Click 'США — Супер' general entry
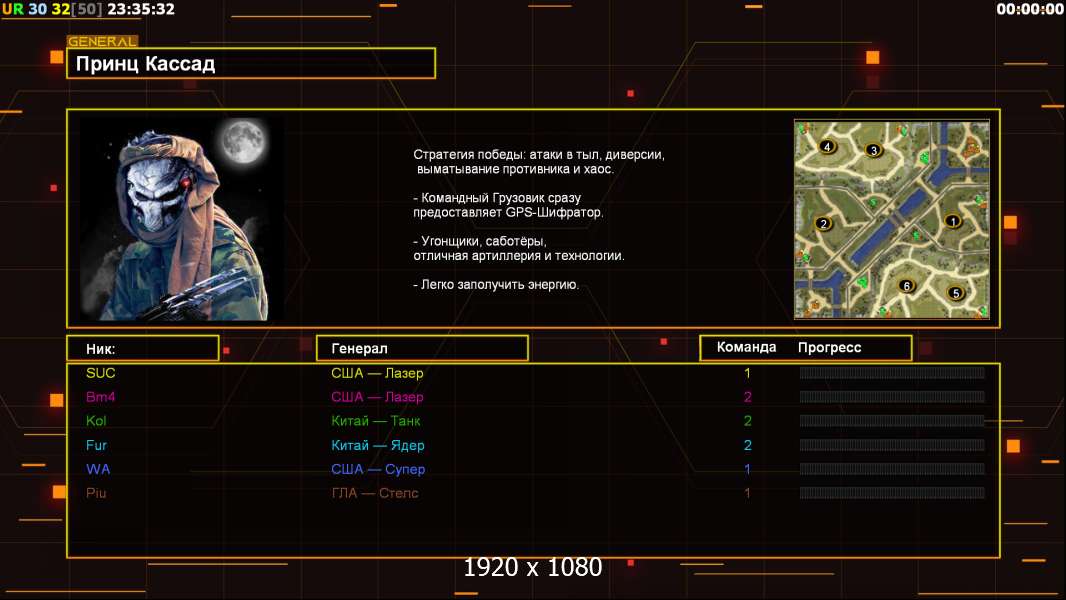Image resolution: width=1066 pixels, height=600 pixels. [378, 469]
